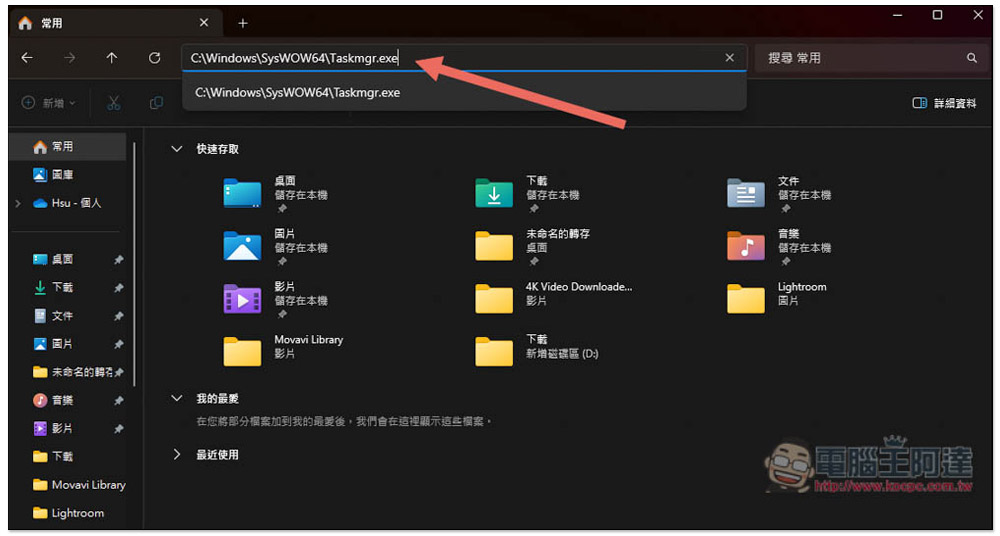Viewport: 1000px width, 536px height.
Task: Choose the Taskmgr.exe address suggestion
Action: pyautogui.click(x=464, y=93)
